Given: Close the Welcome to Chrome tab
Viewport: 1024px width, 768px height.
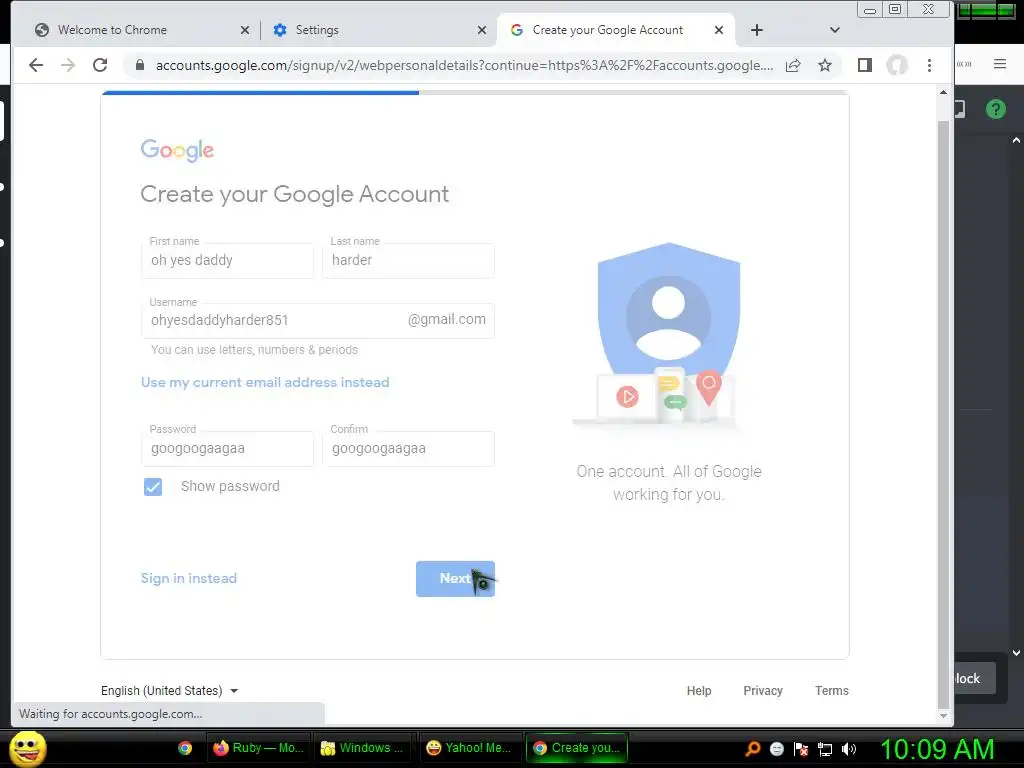Looking at the screenshot, I should point(245,30).
